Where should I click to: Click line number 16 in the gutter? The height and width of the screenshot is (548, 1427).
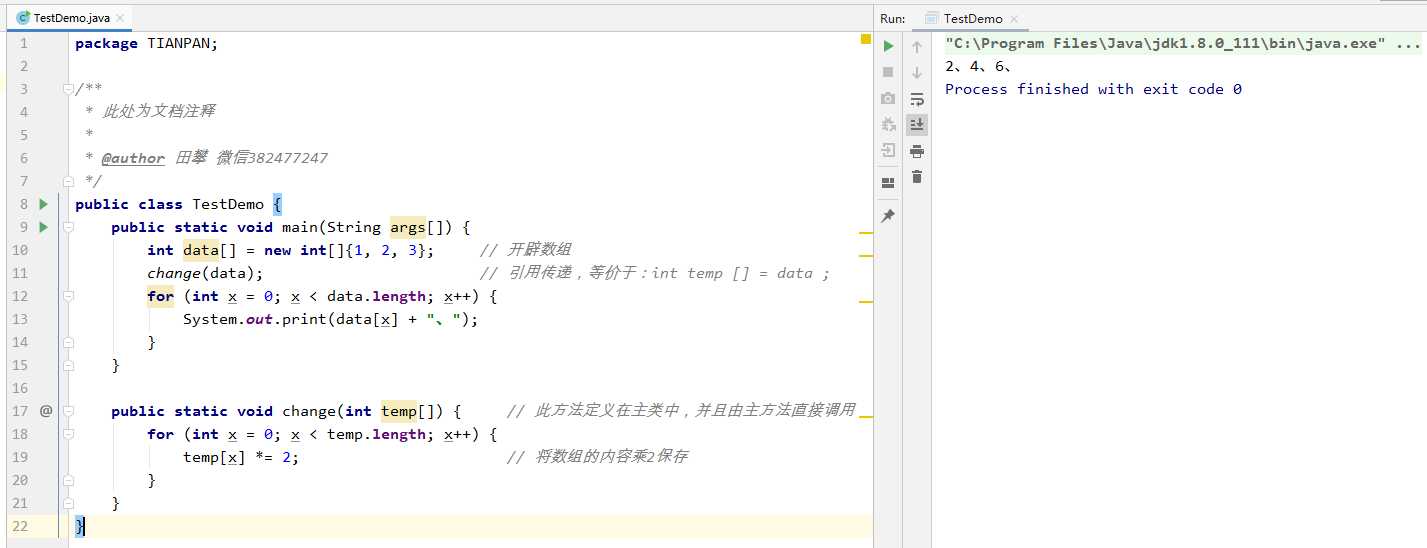point(20,388)
